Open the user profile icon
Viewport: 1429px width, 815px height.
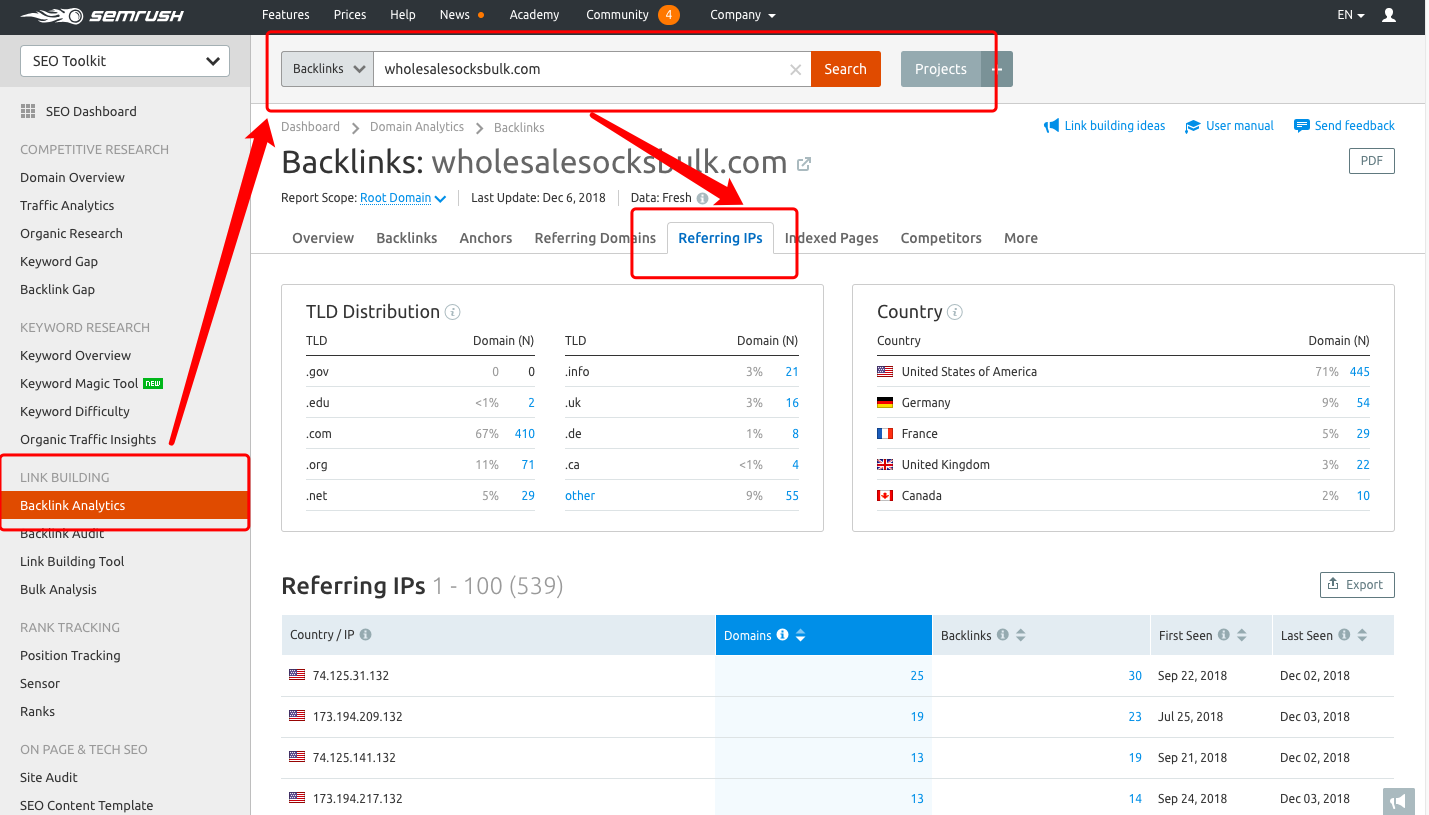tap(1390, 15)
